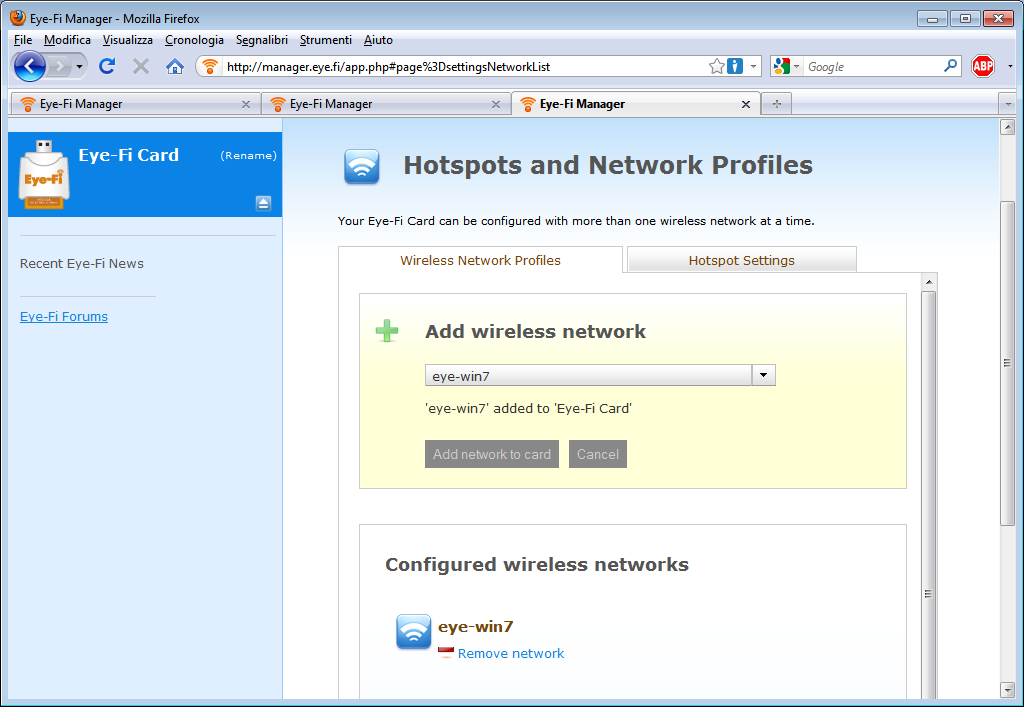Viewport: 1024px width, 707px height.
Task: Click the browser Back arrow button
Action: 29,66
